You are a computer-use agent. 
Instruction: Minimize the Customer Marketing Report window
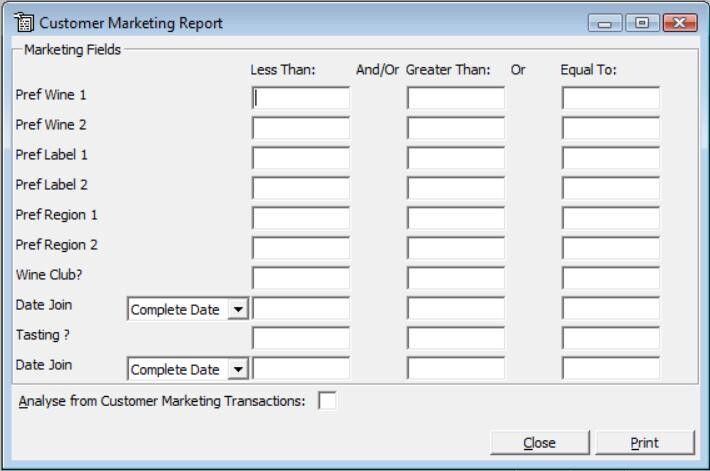(605, 23)
